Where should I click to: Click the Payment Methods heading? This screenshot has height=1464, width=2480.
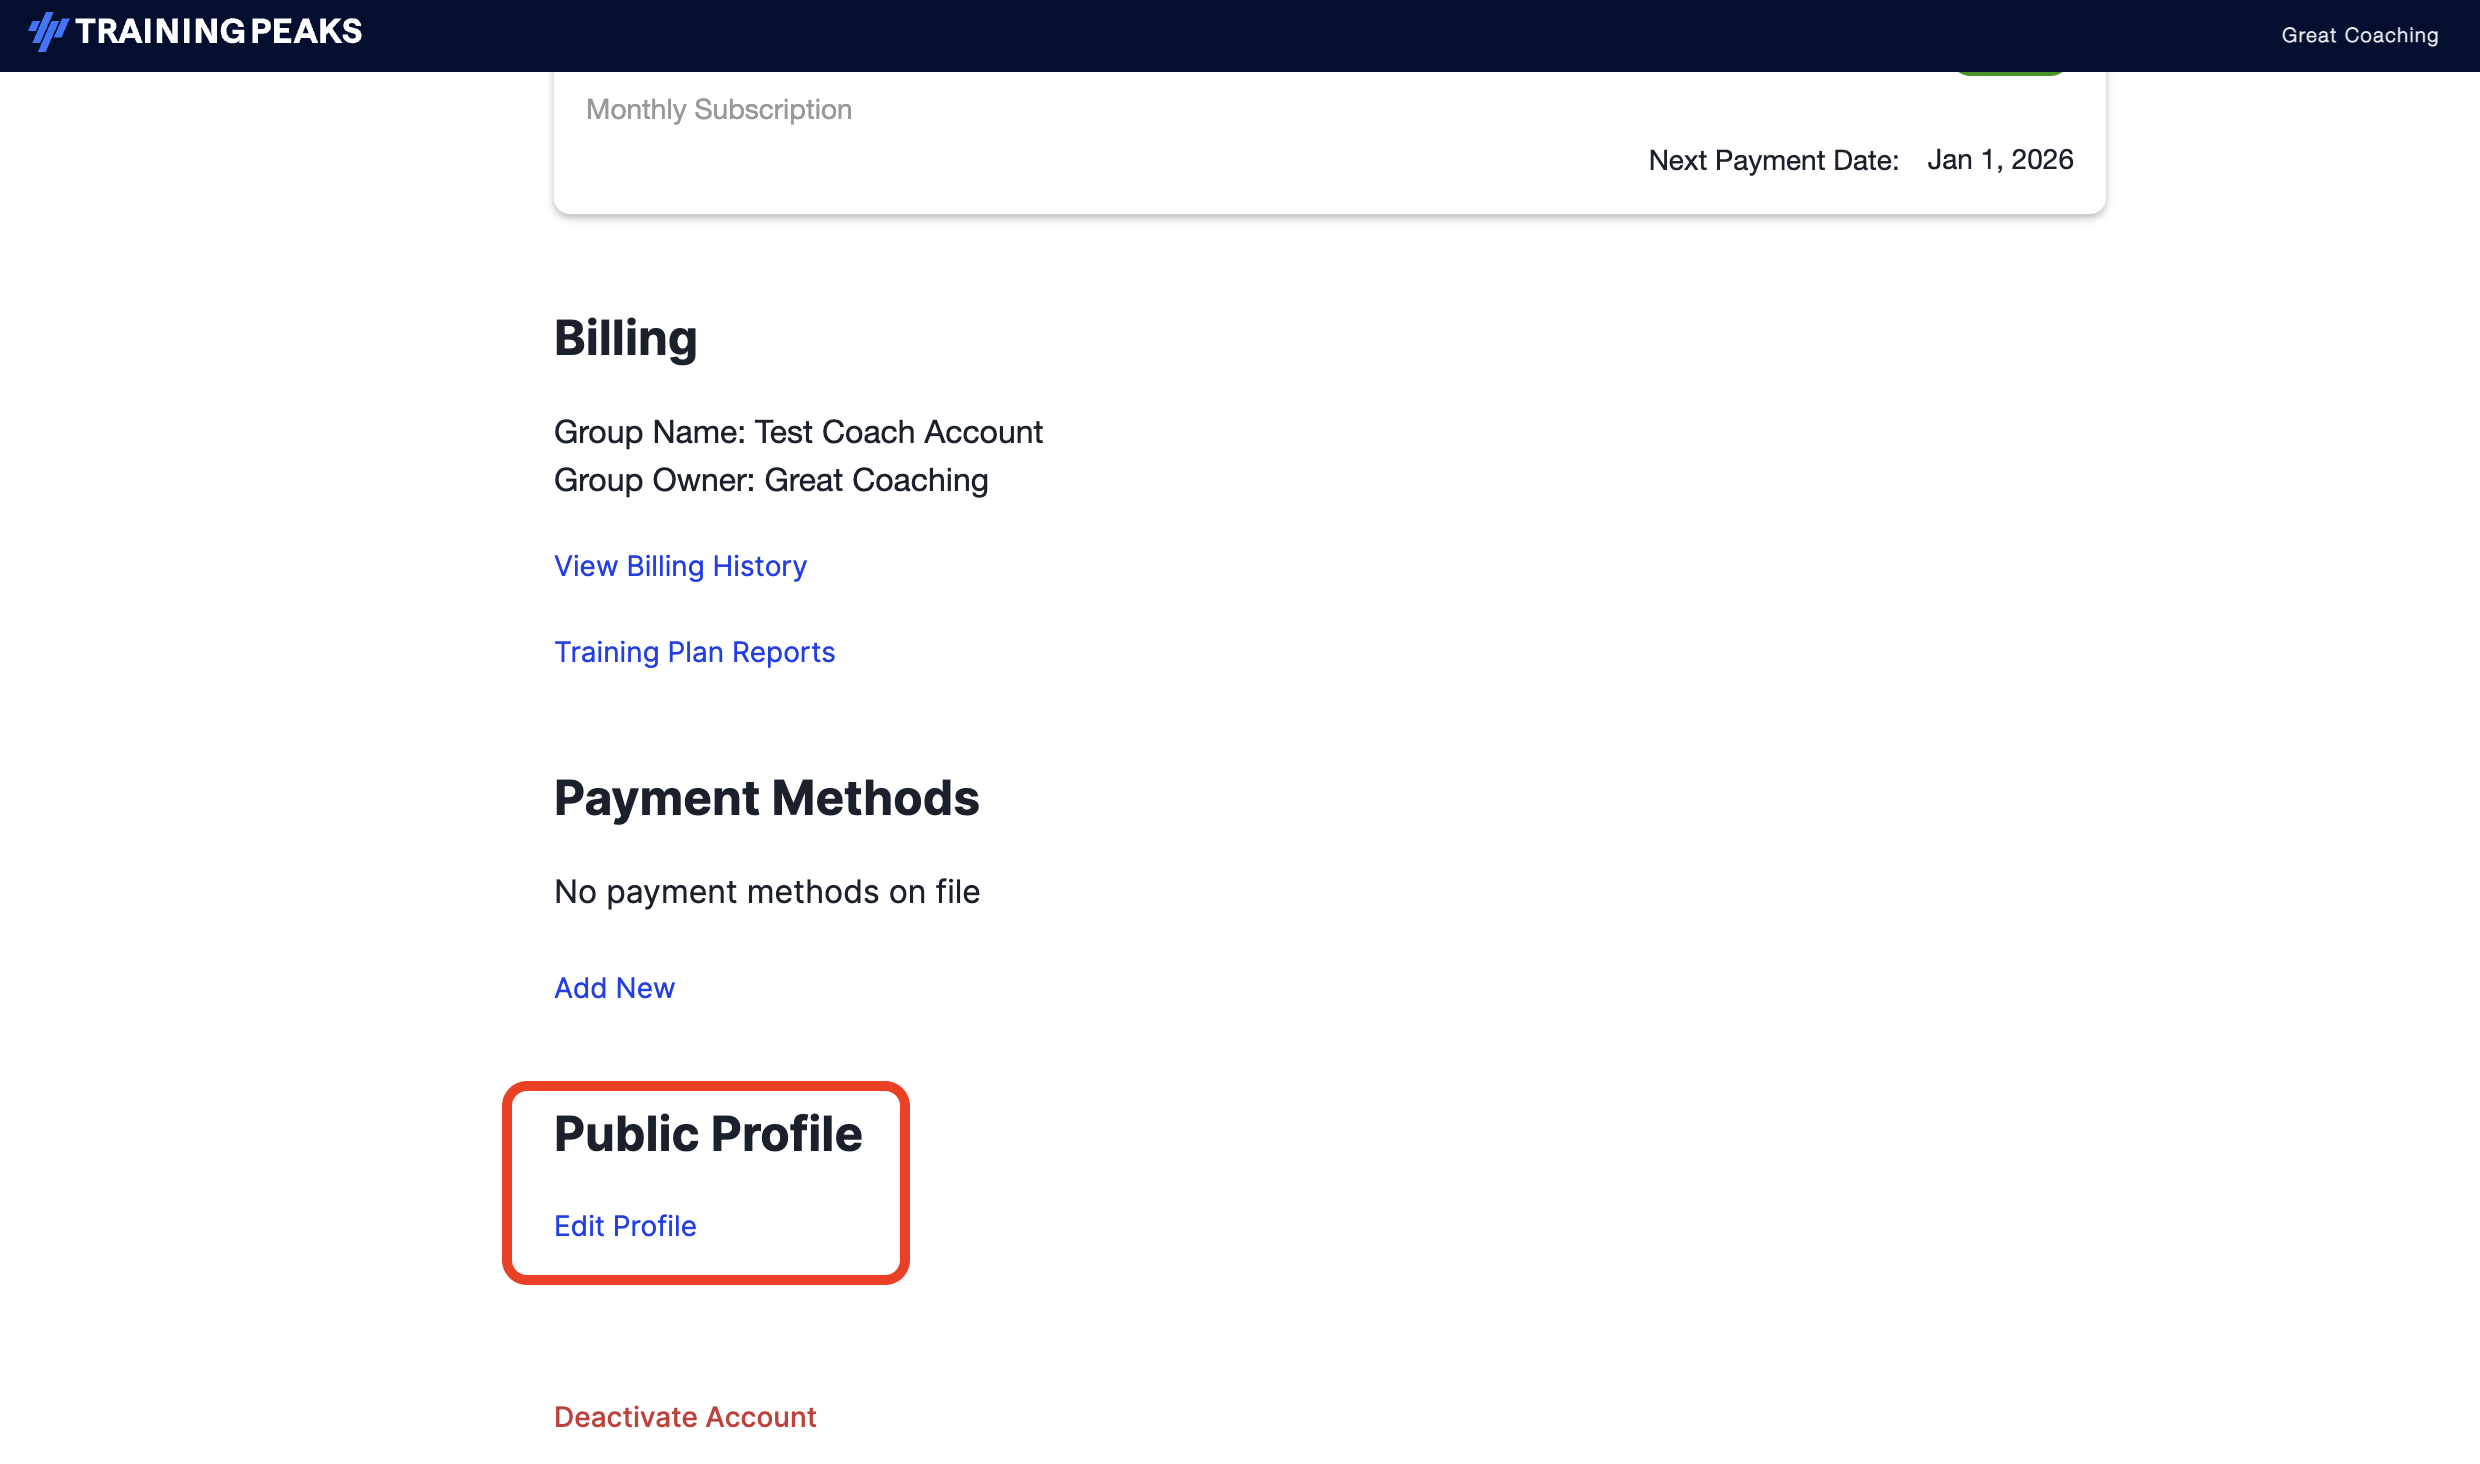[766, 798]
